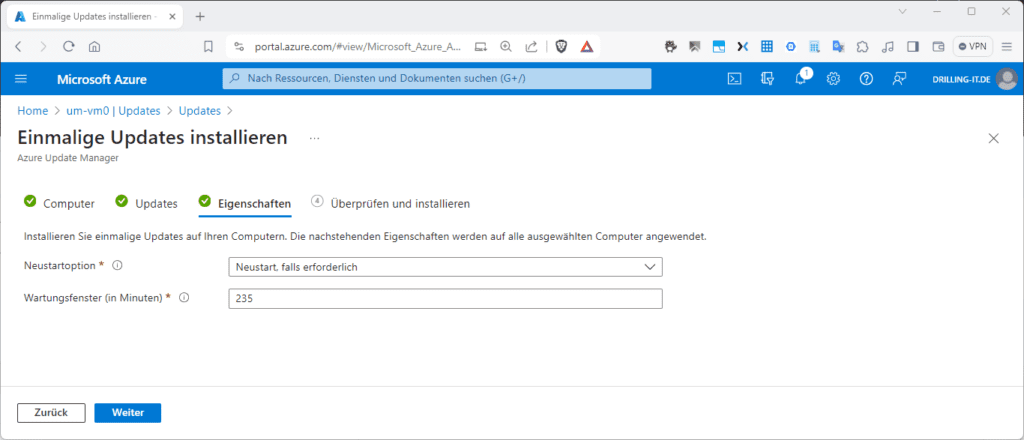
Task: Click the install app icon in address bar
Action: pos(481,46)
